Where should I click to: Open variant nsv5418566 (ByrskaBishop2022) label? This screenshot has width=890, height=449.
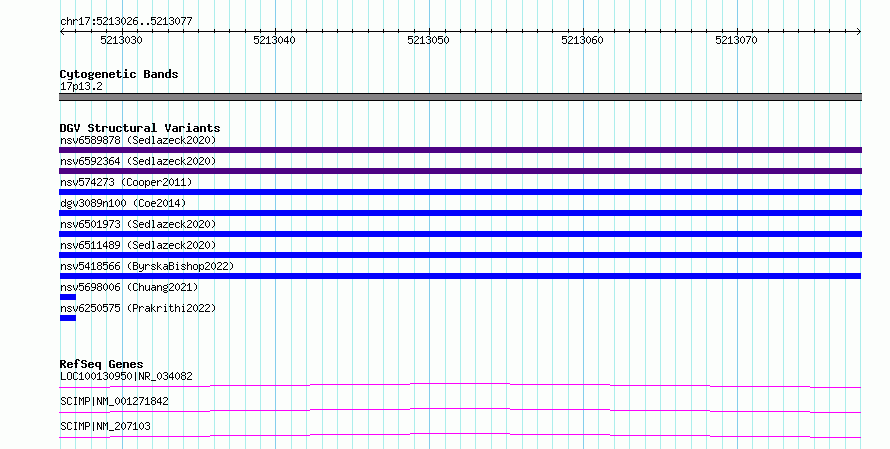tap(147, 266)
